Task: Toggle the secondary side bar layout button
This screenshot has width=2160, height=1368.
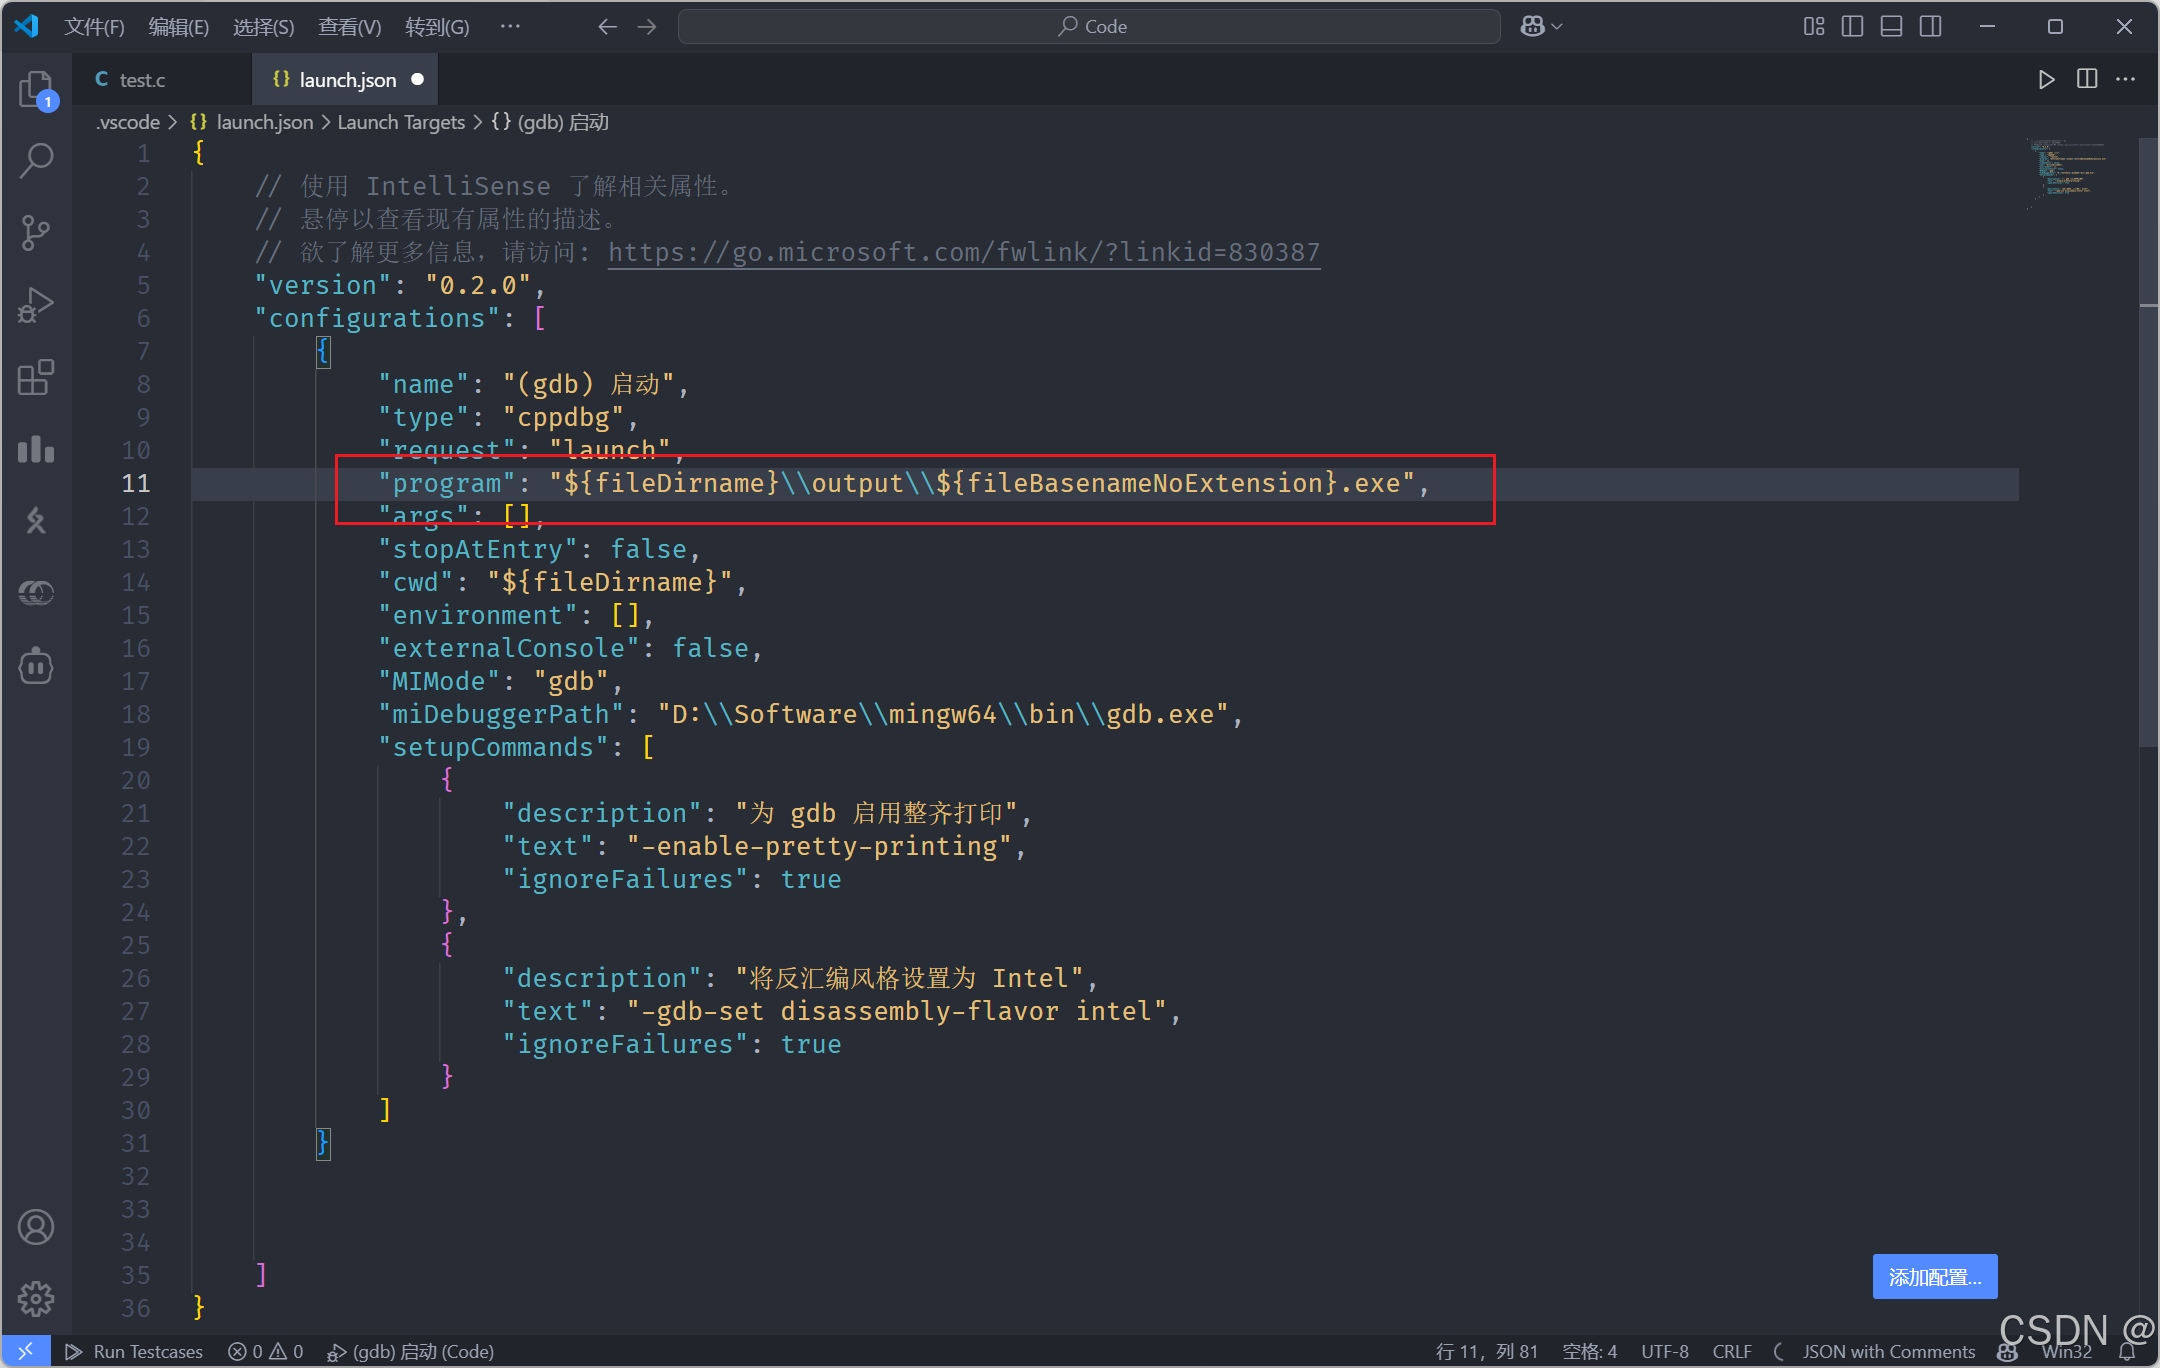Action: click(1931, 27)
